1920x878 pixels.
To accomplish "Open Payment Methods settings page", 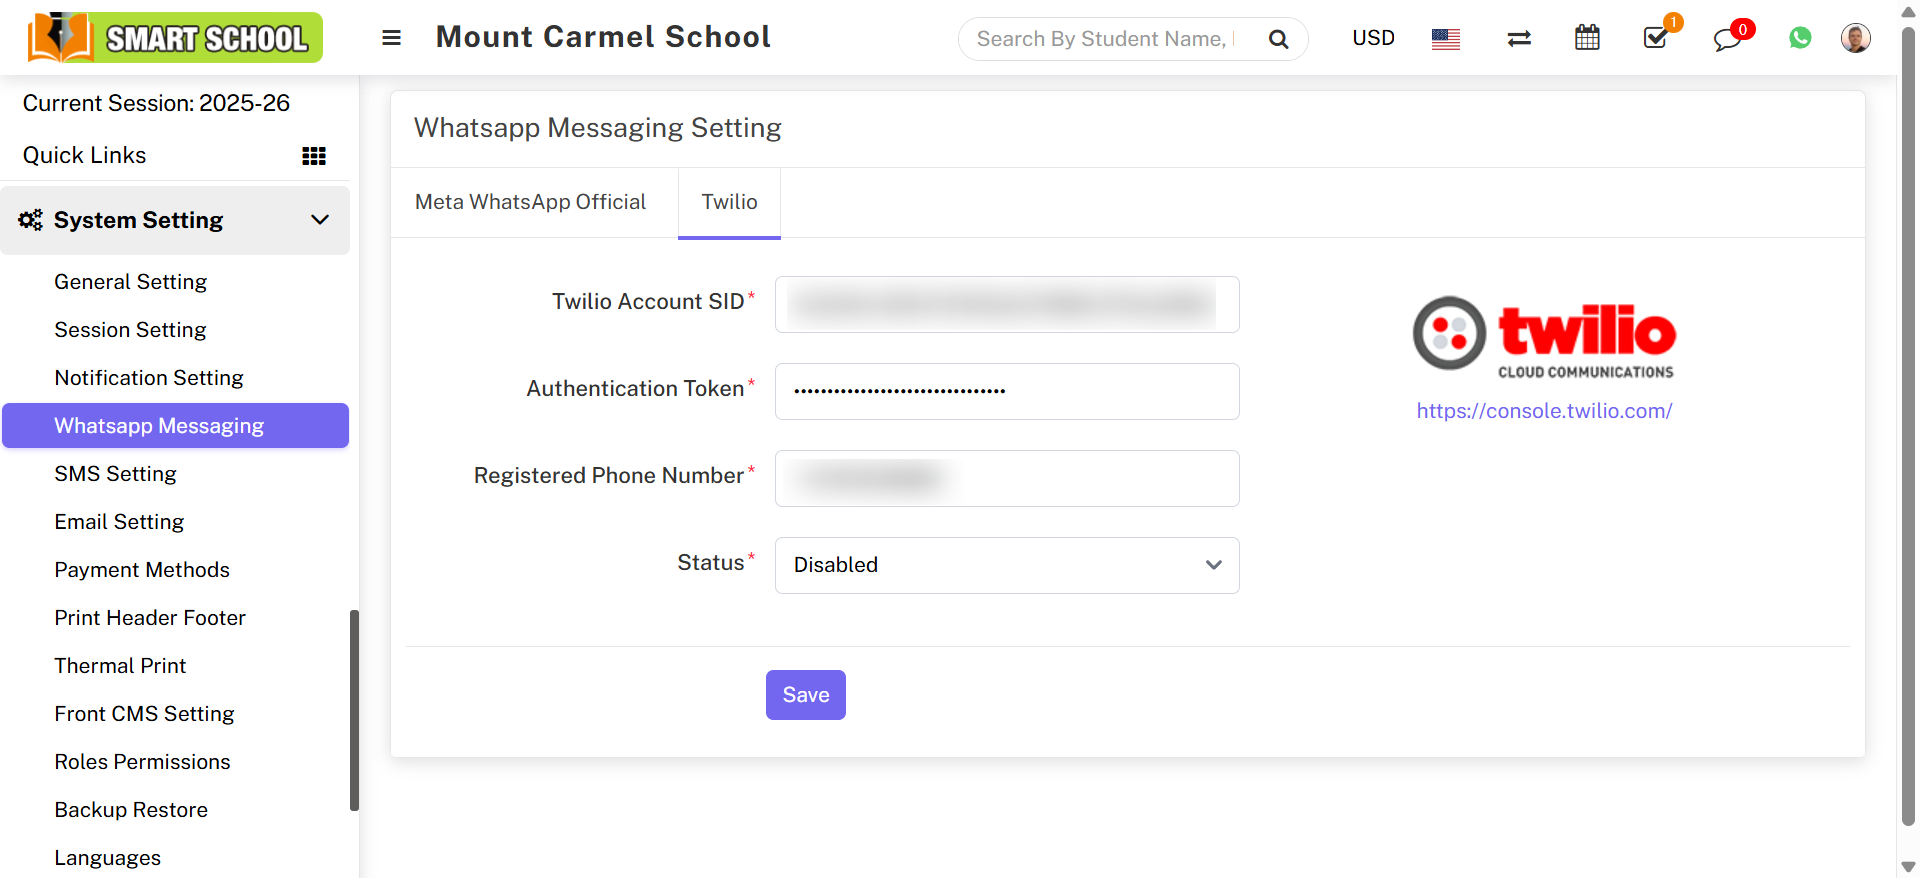I will pos(142,570).
